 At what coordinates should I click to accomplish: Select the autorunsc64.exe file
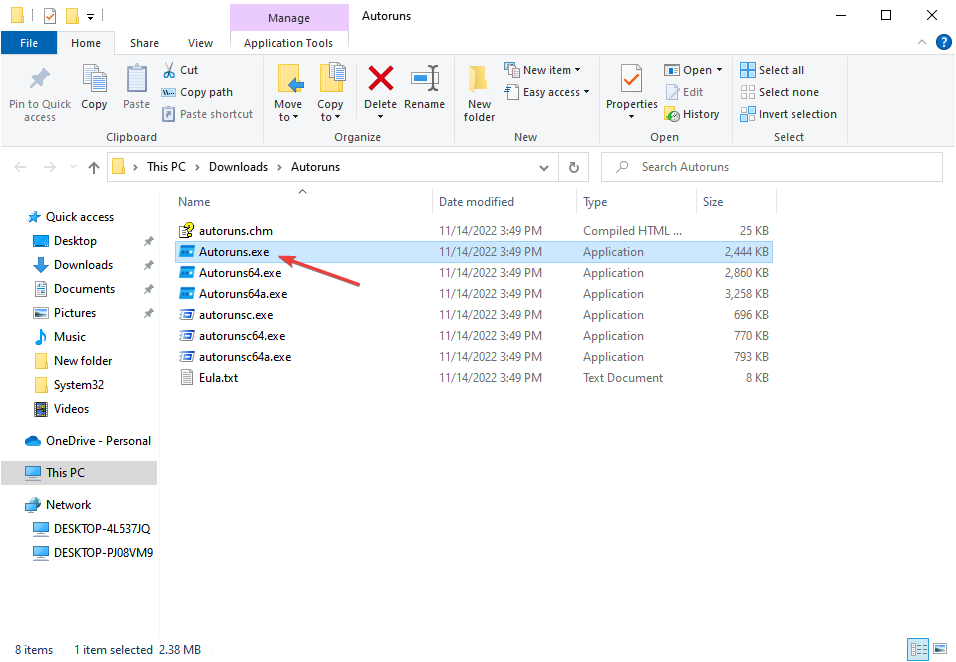(x=474, y=336)
